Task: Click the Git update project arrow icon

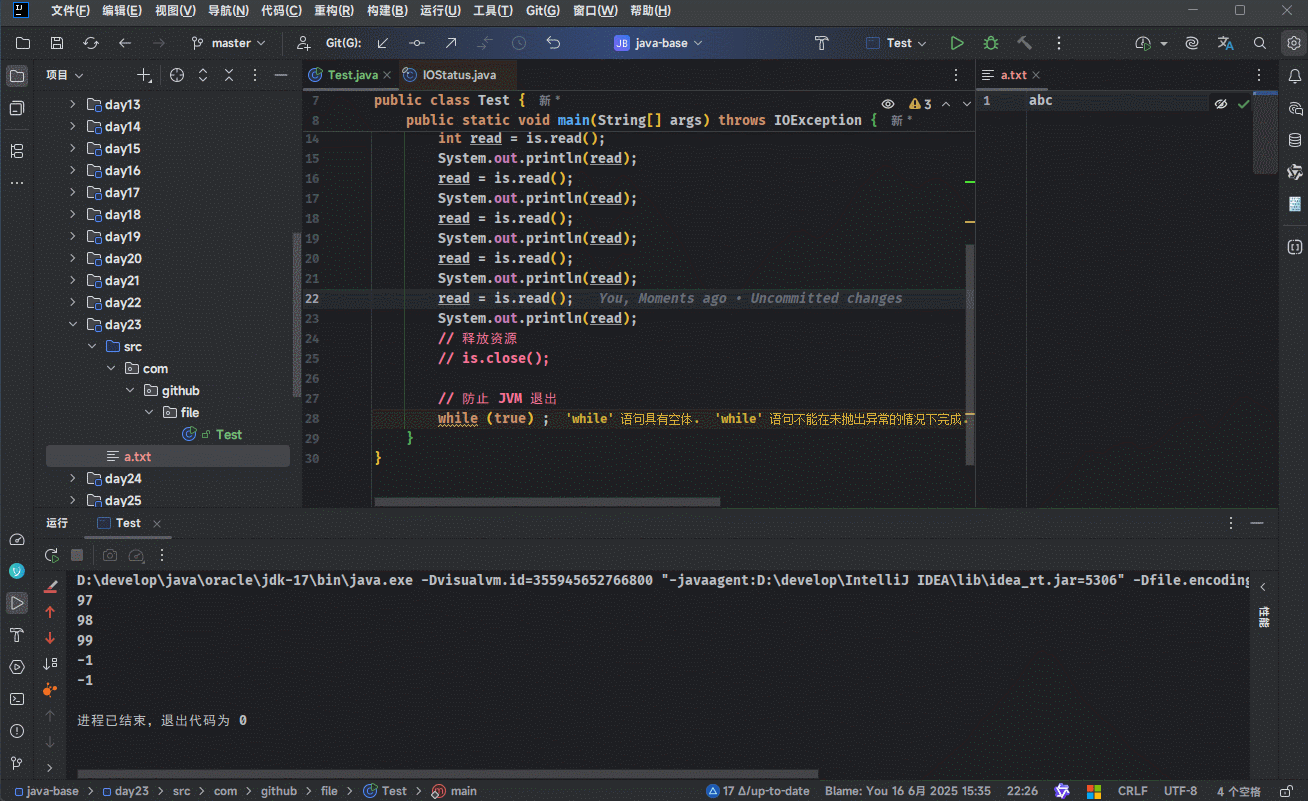Action: click(x=383, y=43)
